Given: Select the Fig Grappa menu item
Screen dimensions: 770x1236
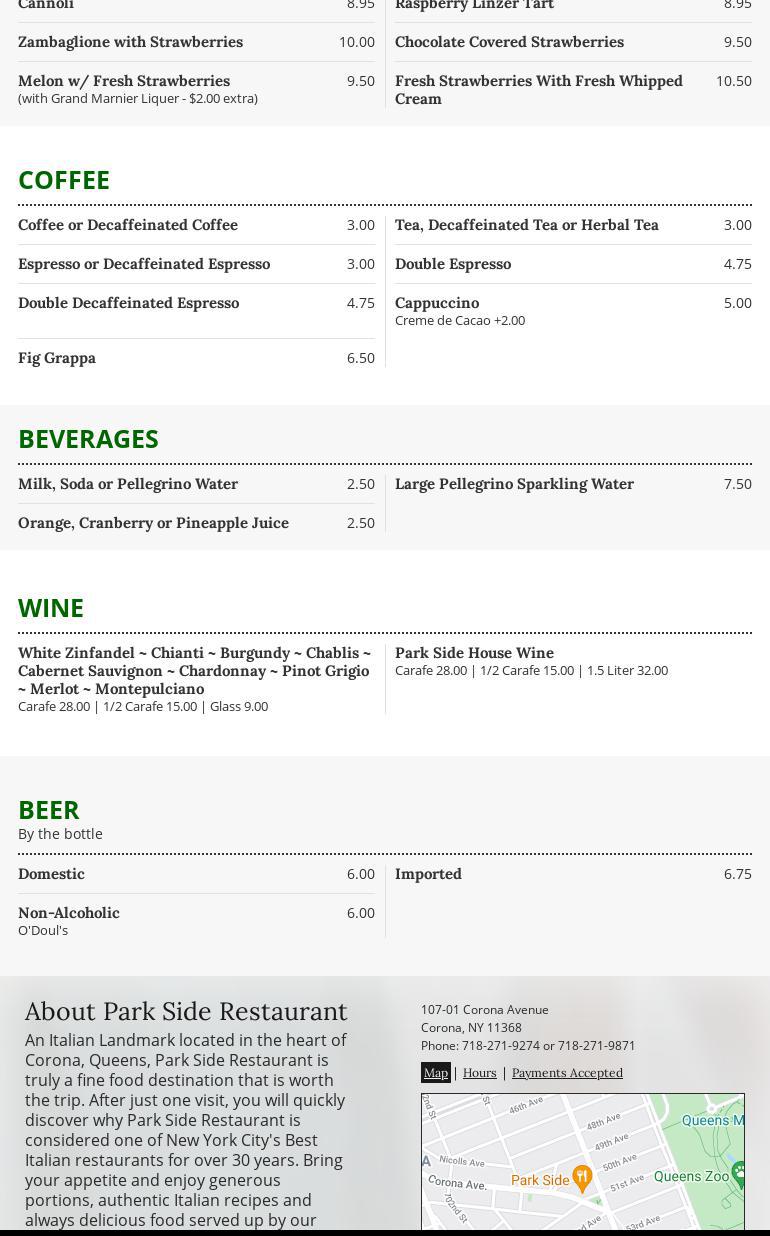Looking at the screenshot, I should point(57,357).
